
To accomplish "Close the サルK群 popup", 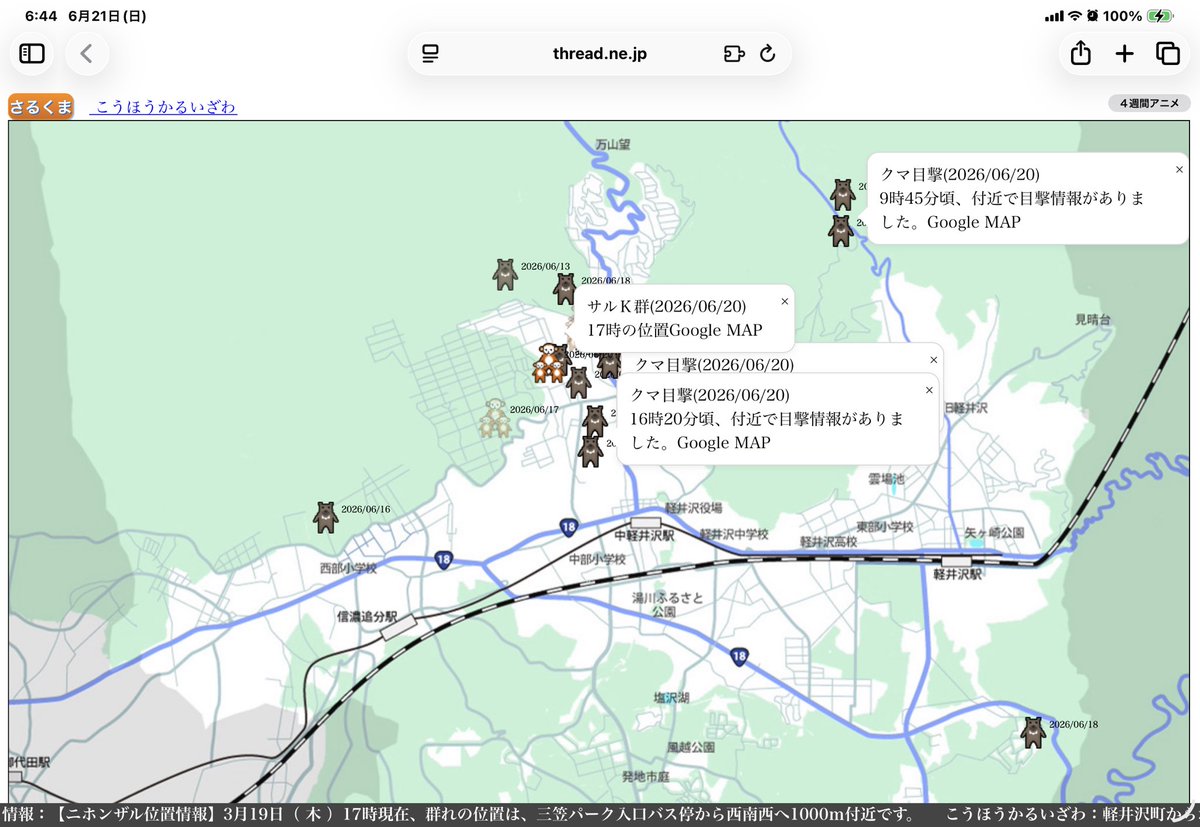I will (x=784, y=301).
